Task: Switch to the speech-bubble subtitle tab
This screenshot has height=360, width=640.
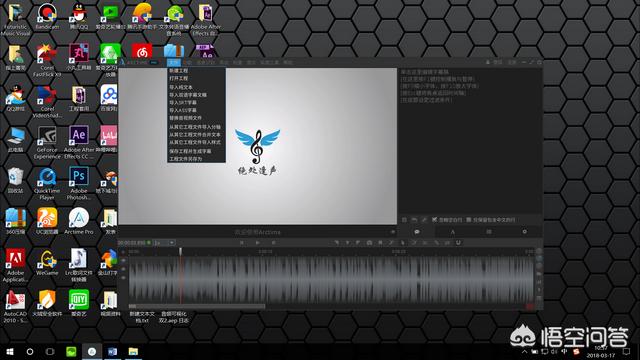Action: [417, 232]
